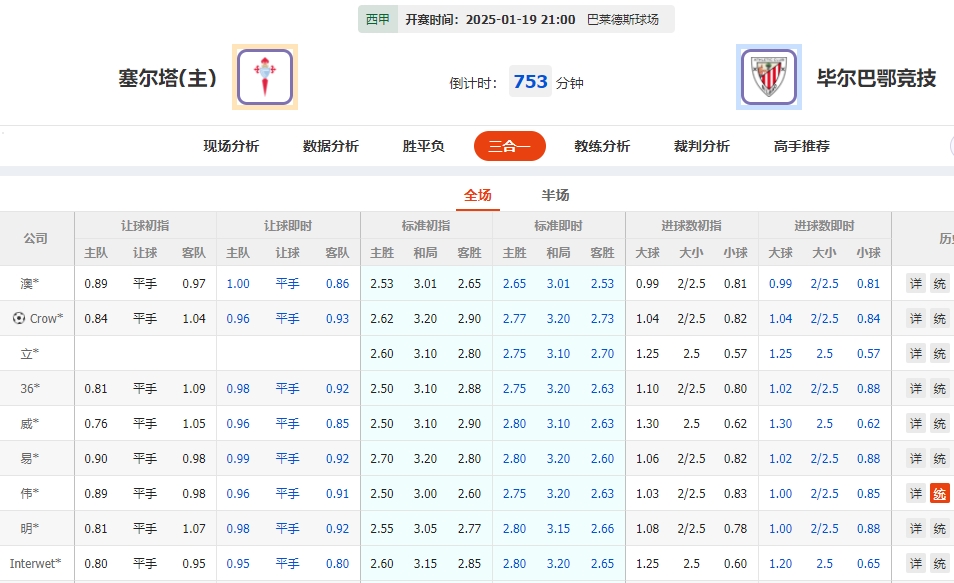
Task: Select the 全场 tab
Action: coord(478,195)
